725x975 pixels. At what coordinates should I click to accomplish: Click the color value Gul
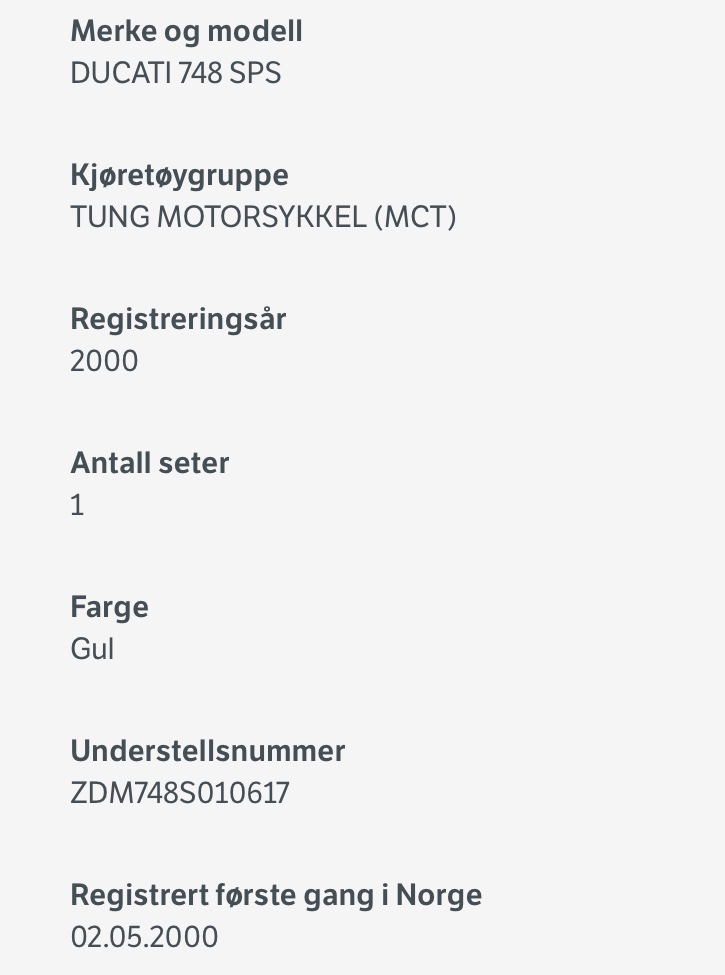click(92, 649)
